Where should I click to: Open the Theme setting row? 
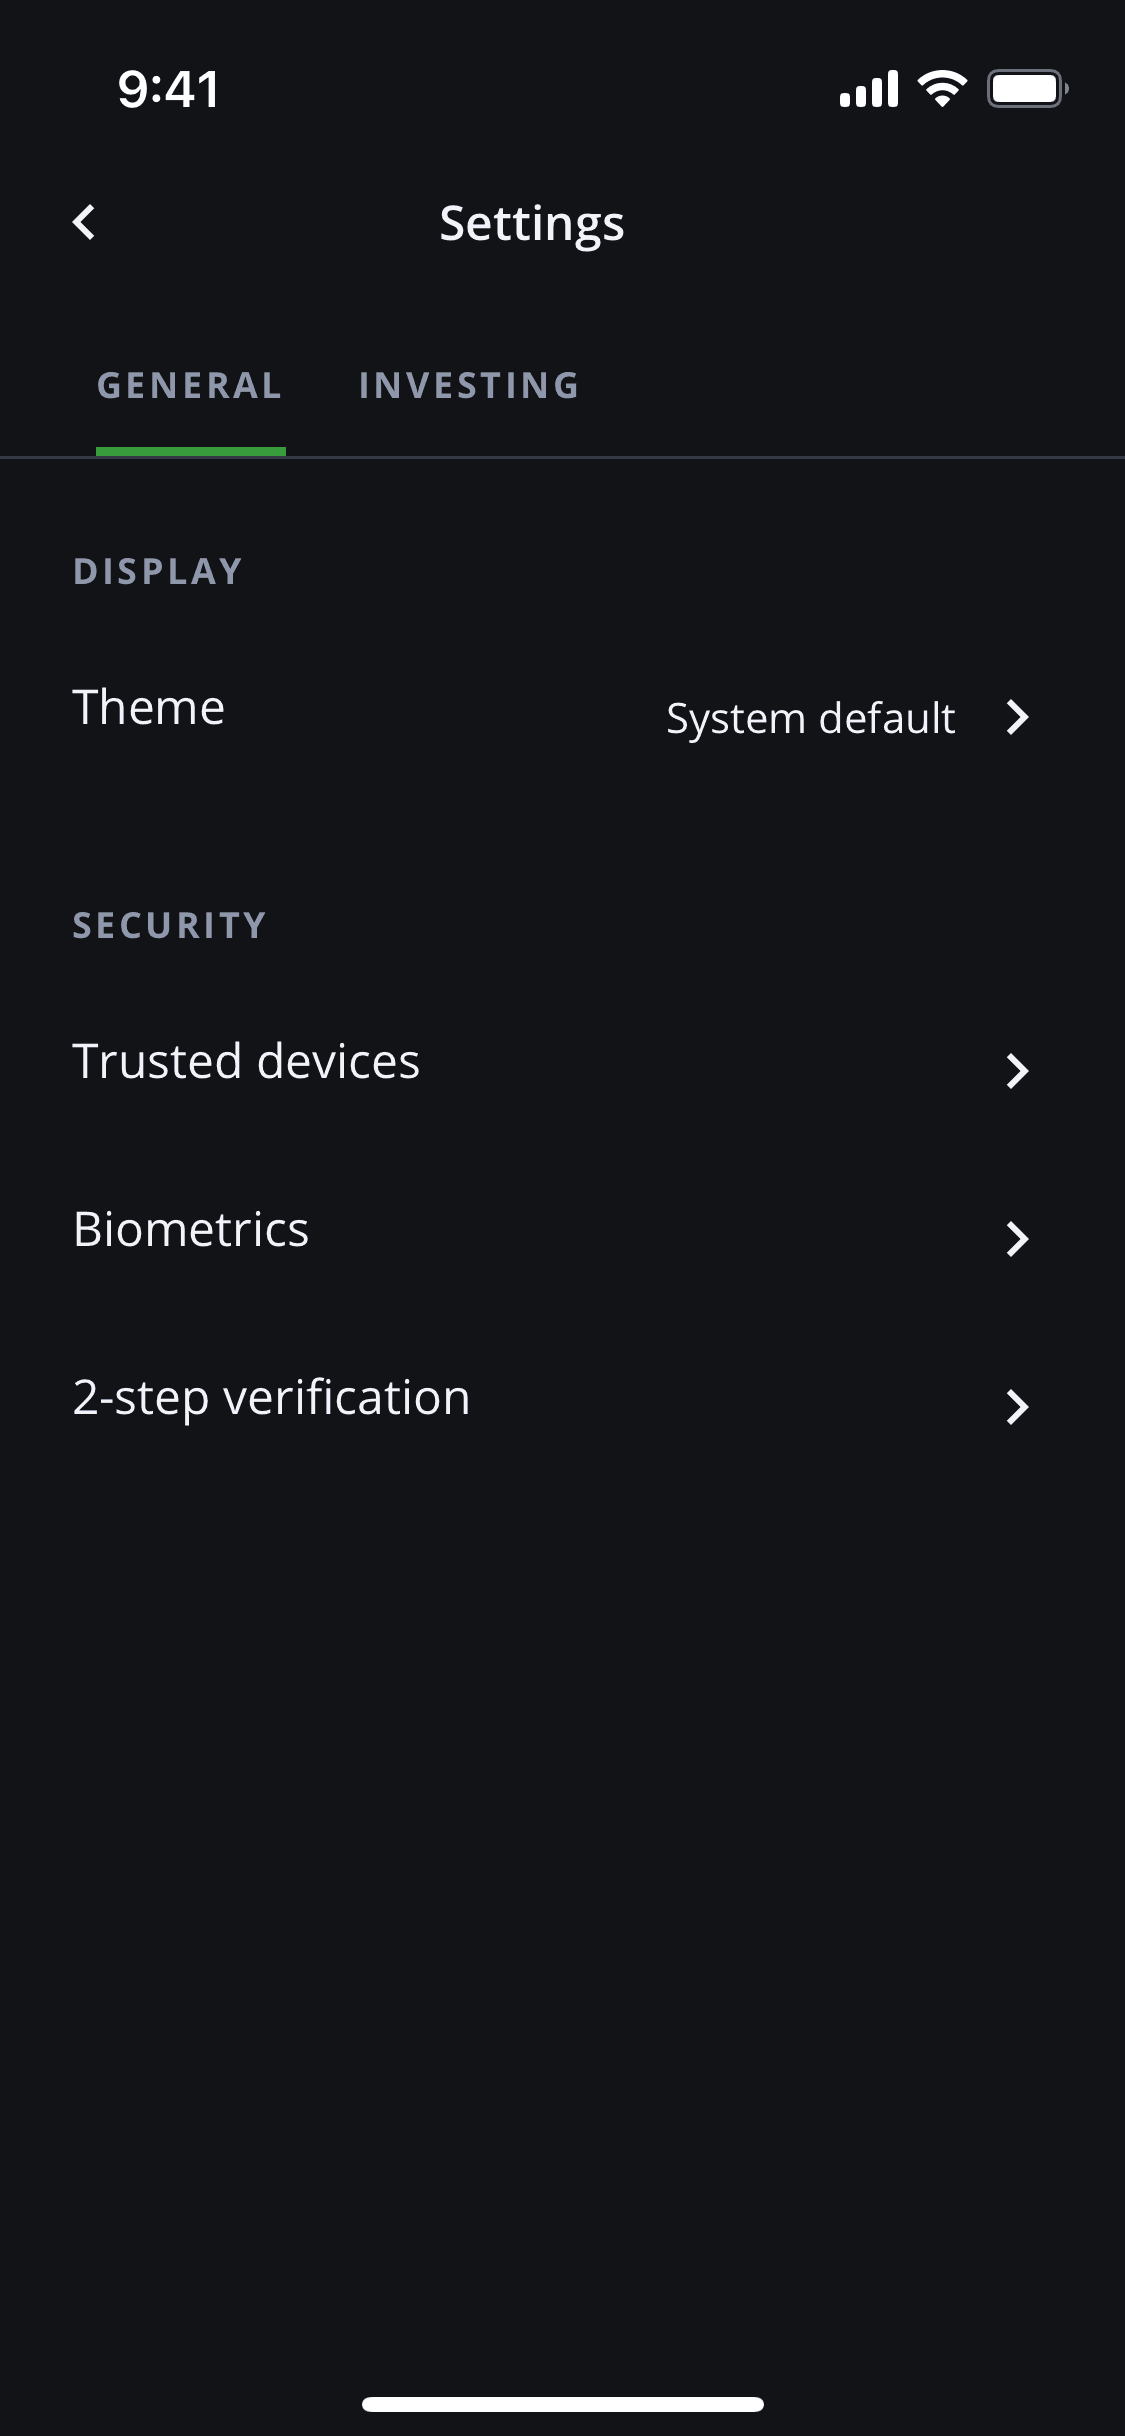click(x=149, y=708)
